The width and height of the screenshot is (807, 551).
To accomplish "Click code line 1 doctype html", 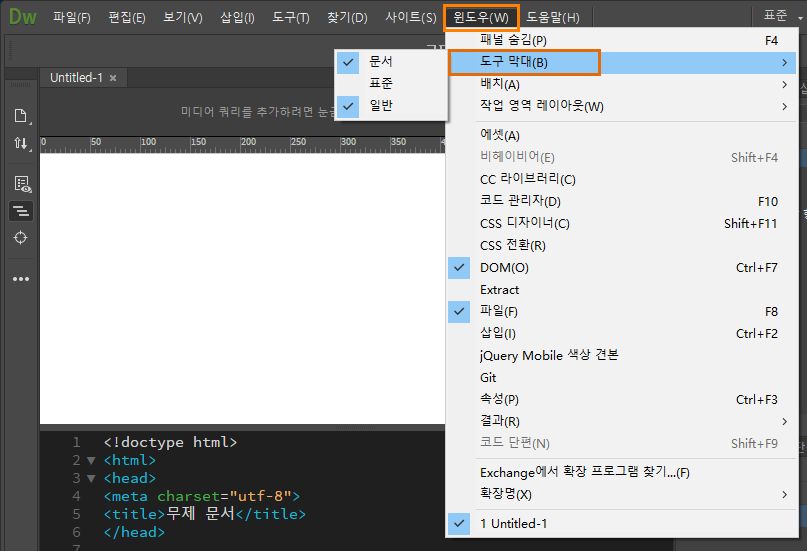I will (x=170, y=442).
